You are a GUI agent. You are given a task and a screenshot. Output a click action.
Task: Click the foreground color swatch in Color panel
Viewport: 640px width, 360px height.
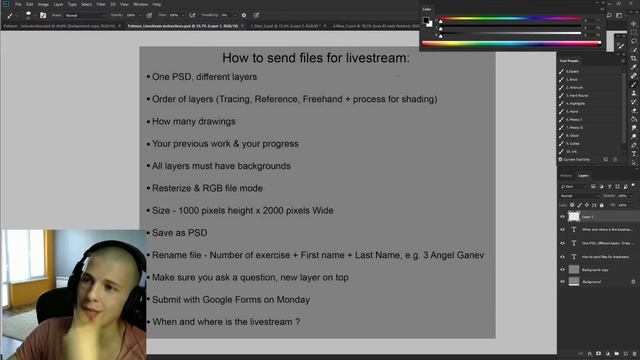[426, 20]
